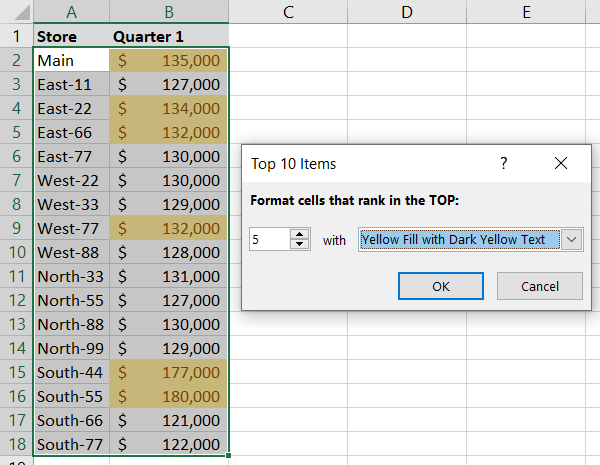Click the Help question mark icon in the dialog
Viewport: 600px width, 465px height.
click(x=504, y=163)
